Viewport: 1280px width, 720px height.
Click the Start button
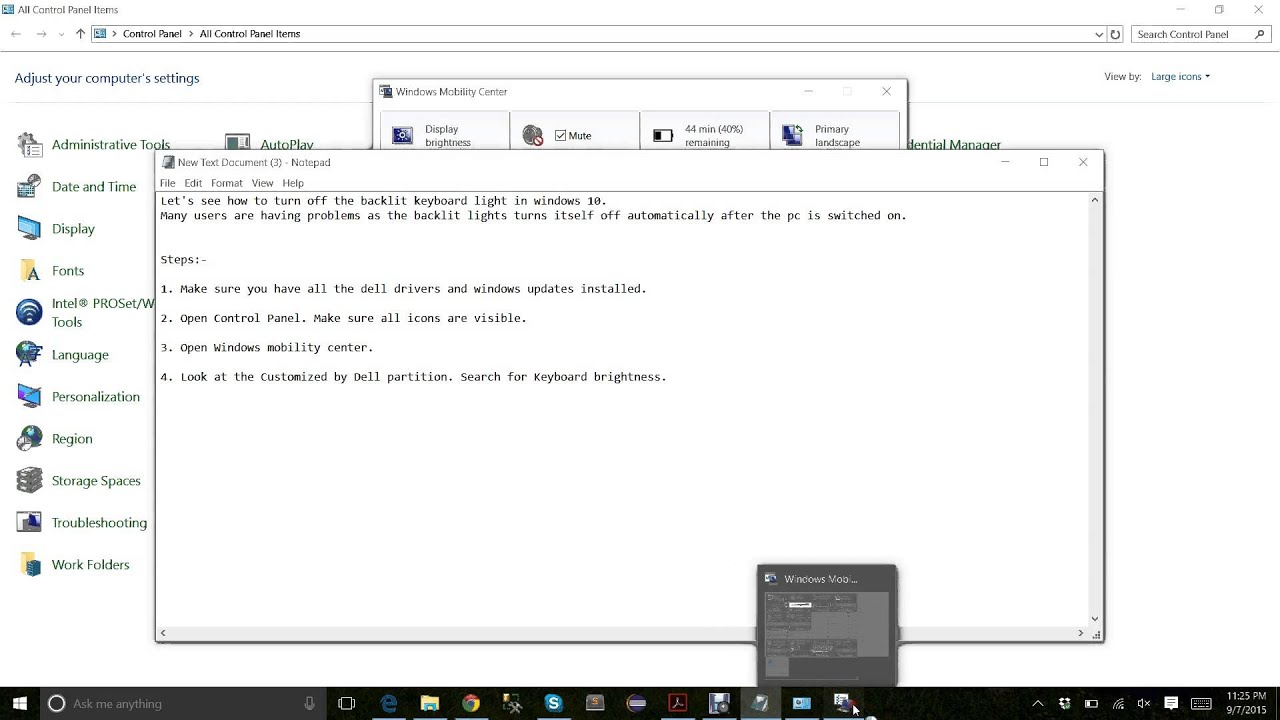[x=19, y=703]
